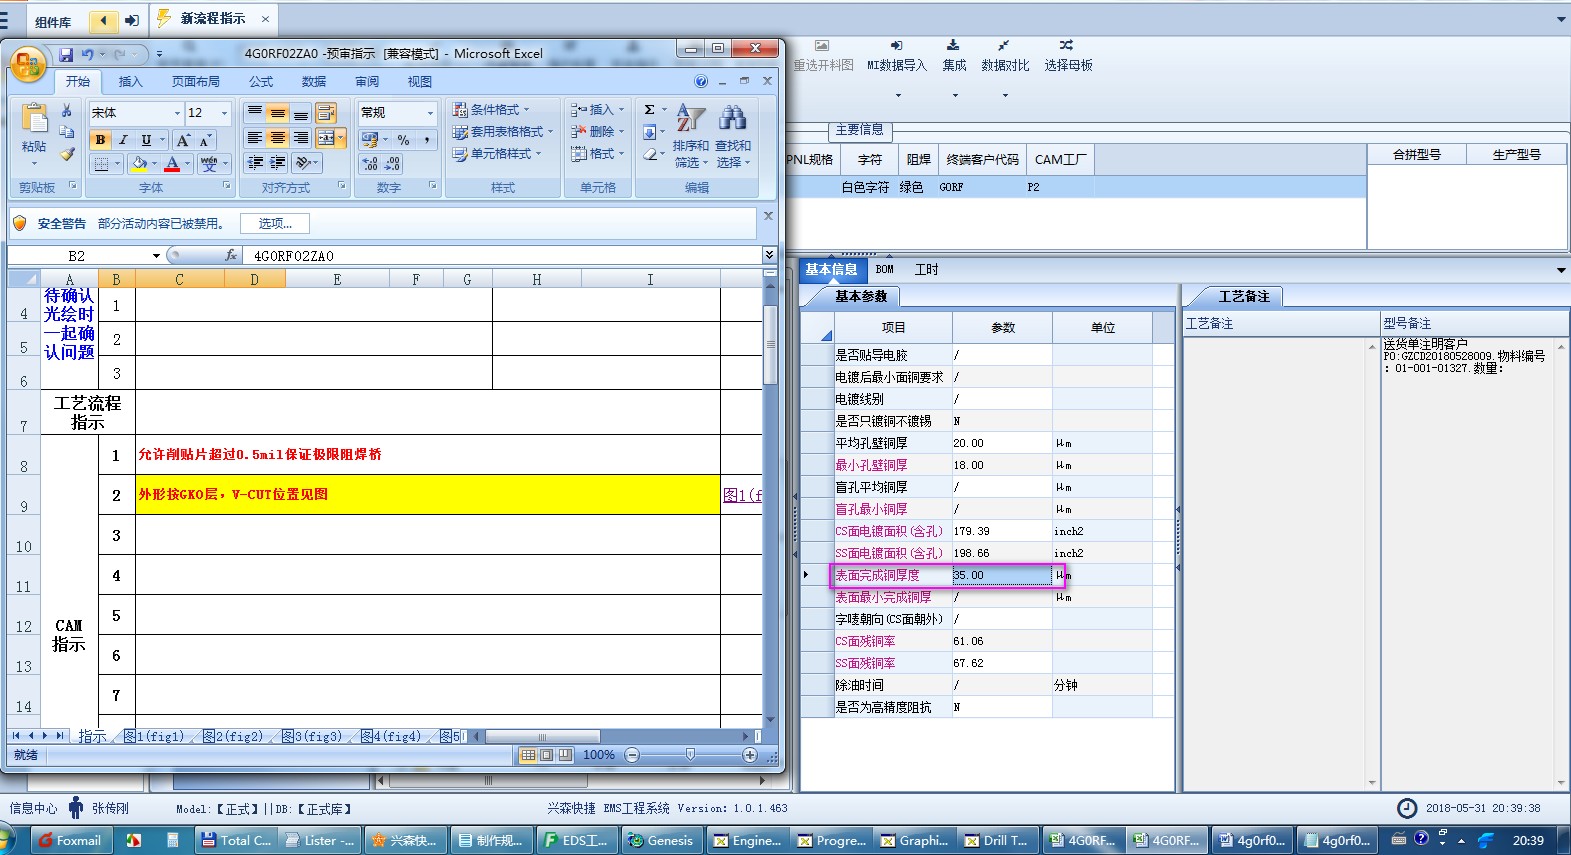Toggle Bold formatting in Excel
The height and width of the screenshot is (855, 1571).
click(101, 140)
